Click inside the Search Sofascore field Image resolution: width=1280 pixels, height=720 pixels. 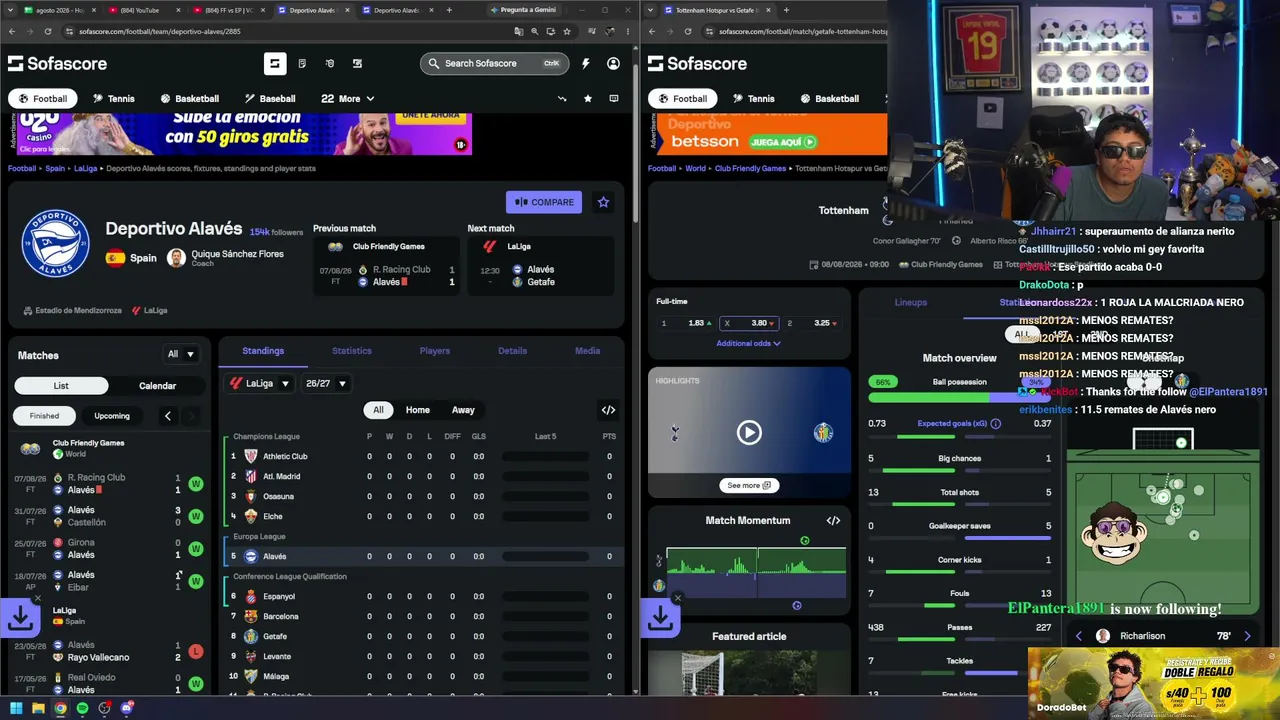point(494,63)
